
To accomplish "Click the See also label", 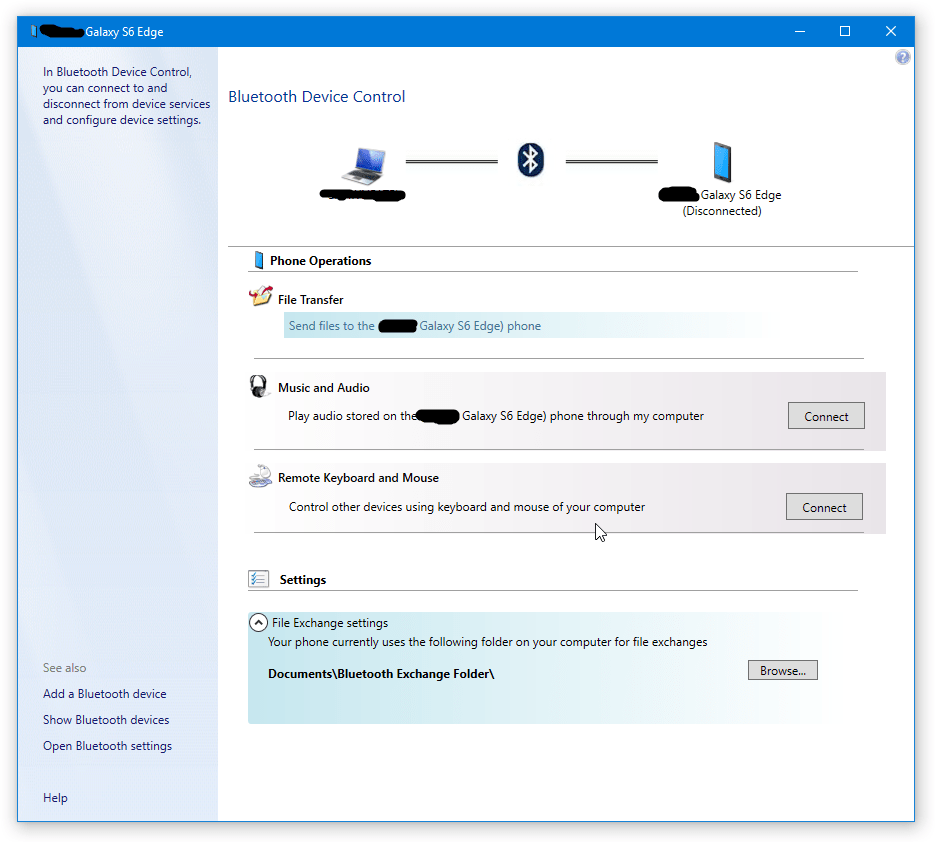I will (64, 668).
